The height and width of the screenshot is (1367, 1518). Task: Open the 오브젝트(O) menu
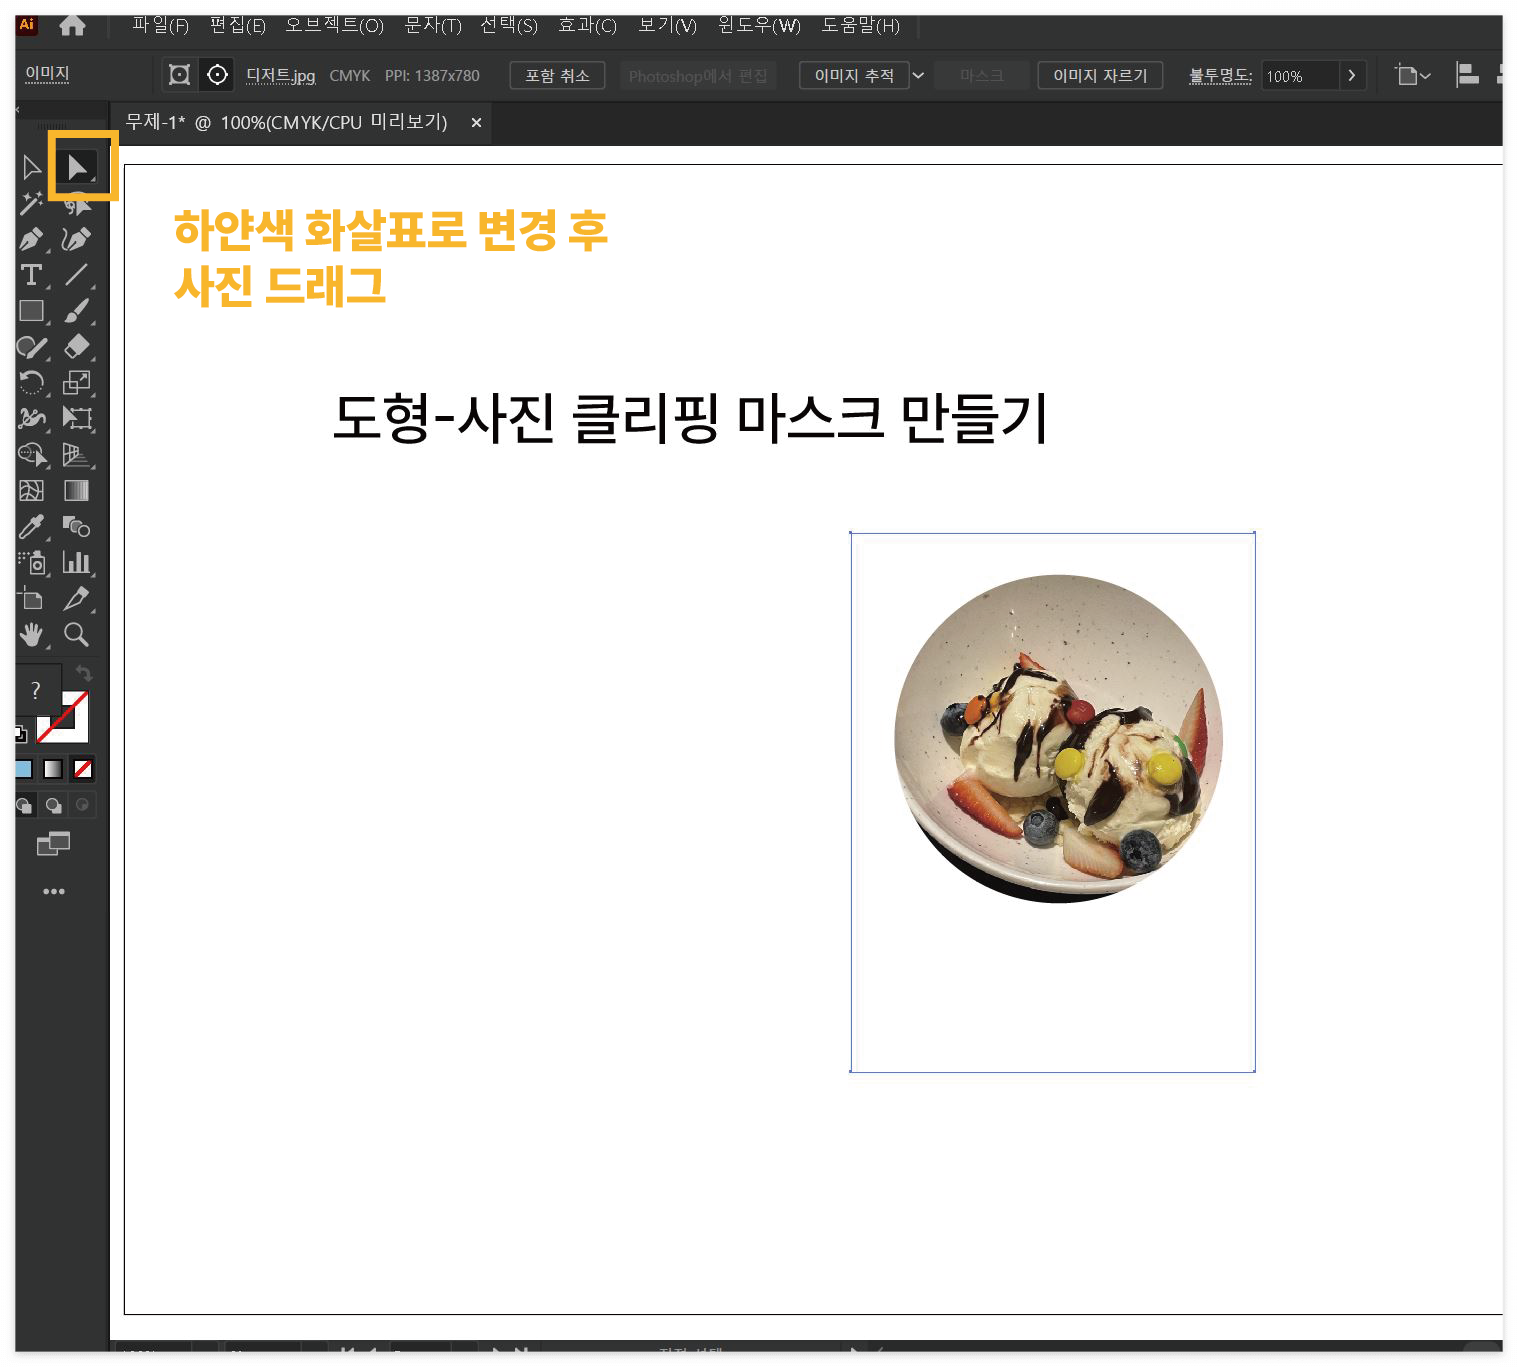pyautogui.click(x=334, y=26)
